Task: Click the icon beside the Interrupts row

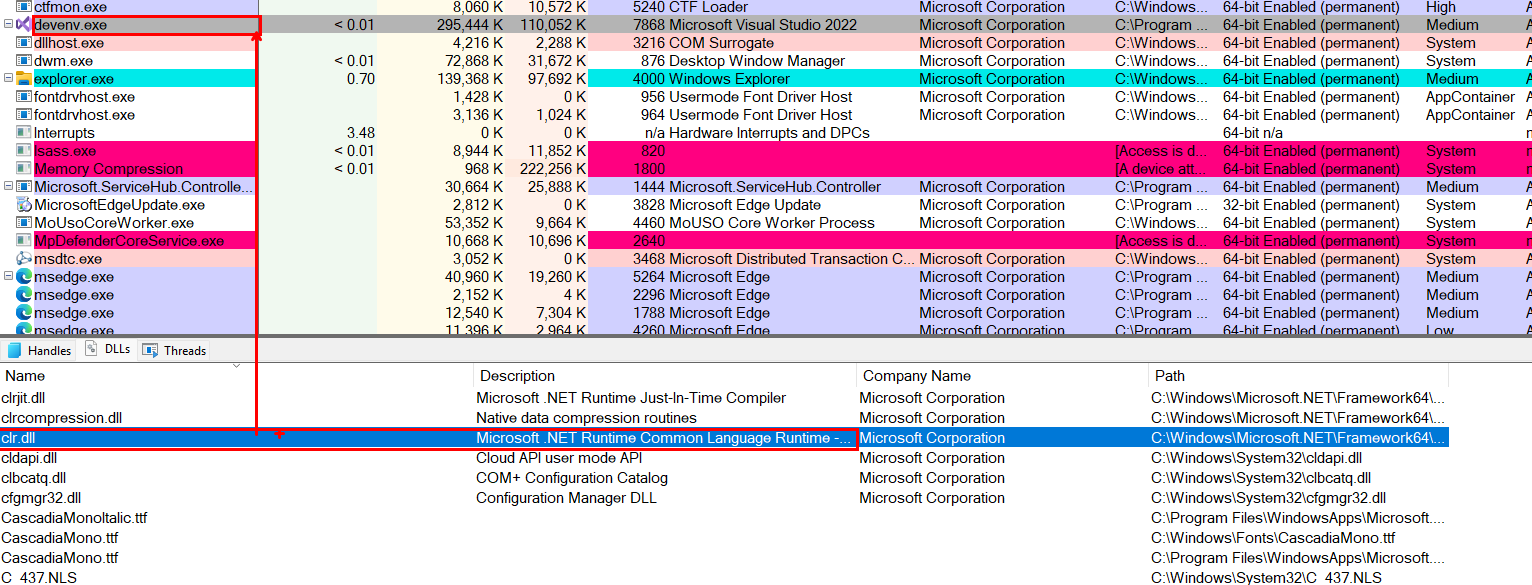Action: pyautogui.click(x=24, y=133)
